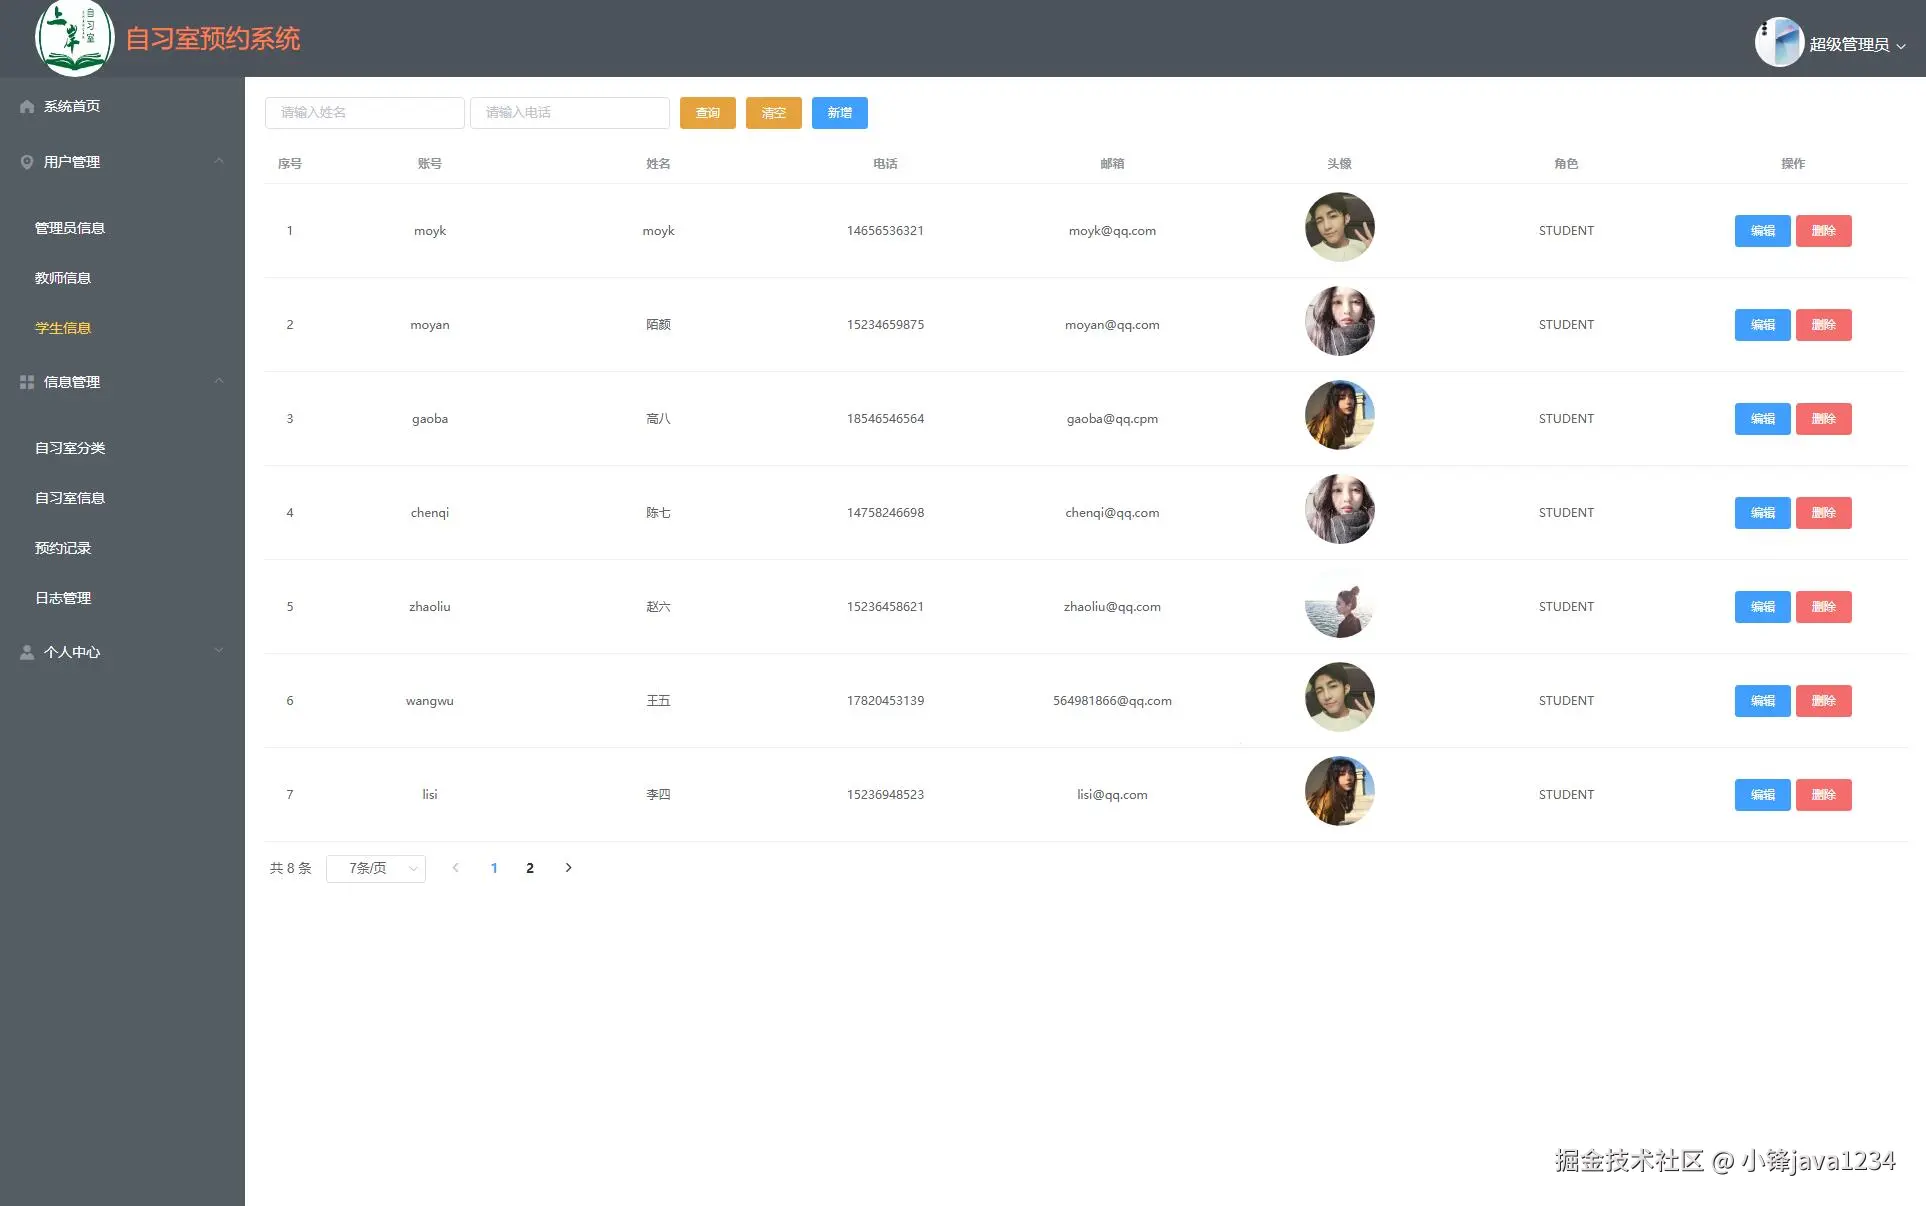Click the 新增 add button
The width and height of the screenshot is (1926, 1206).
[x=840, y=113]
